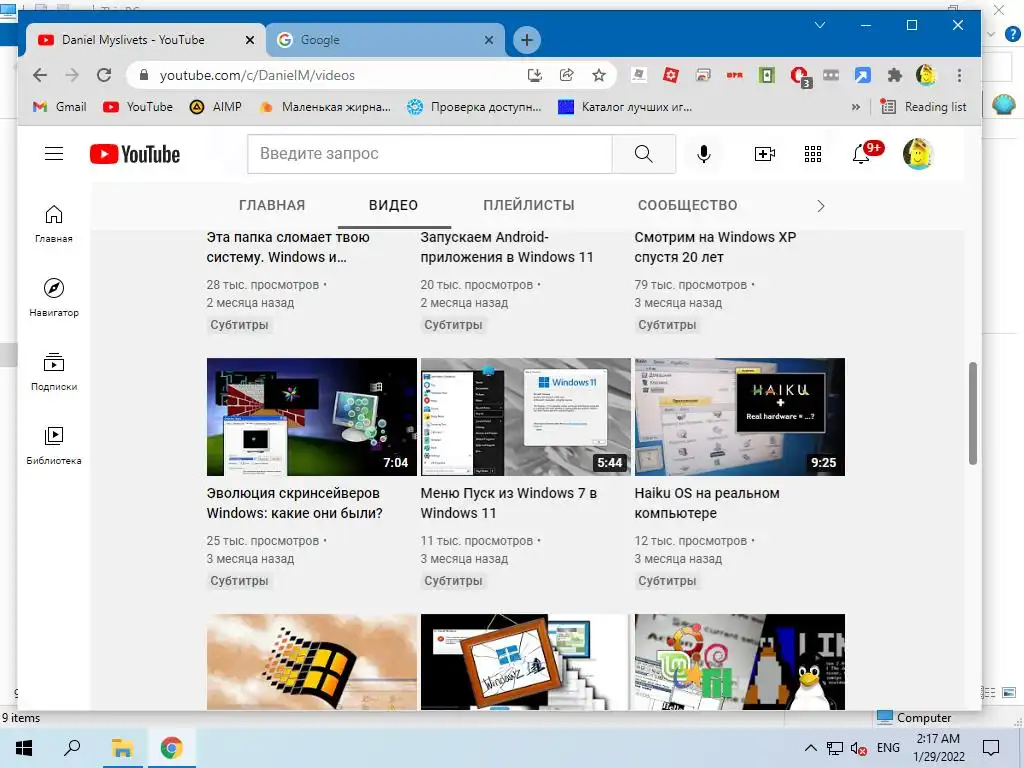Screen dimensions: 1024x768
Task: Open Навигатор in the left sidebar
Action: tap(54, 297)
